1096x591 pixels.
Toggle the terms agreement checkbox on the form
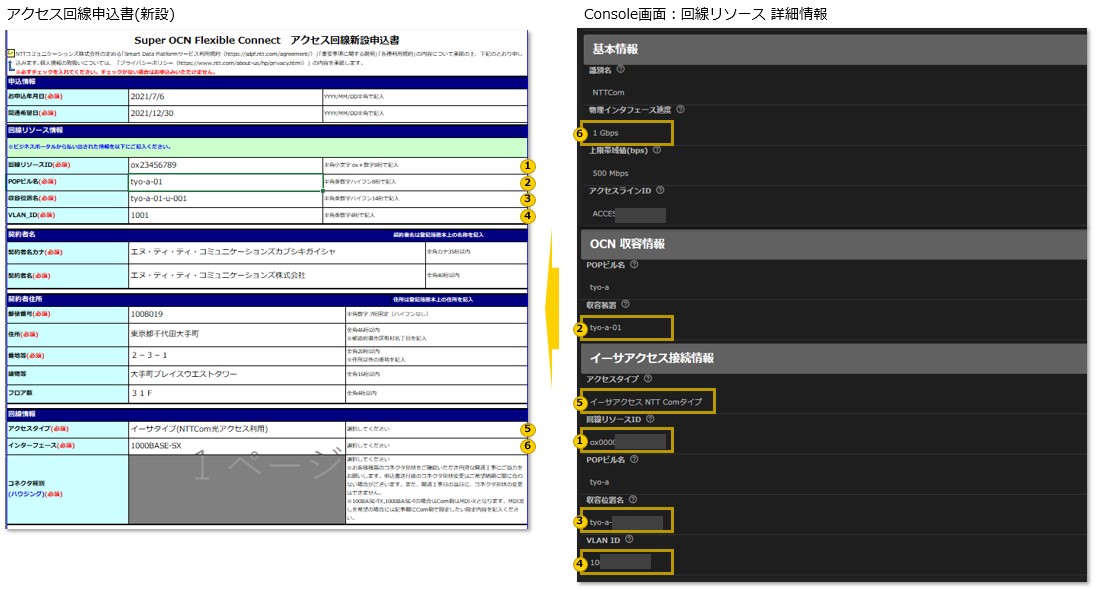[10, 52]
